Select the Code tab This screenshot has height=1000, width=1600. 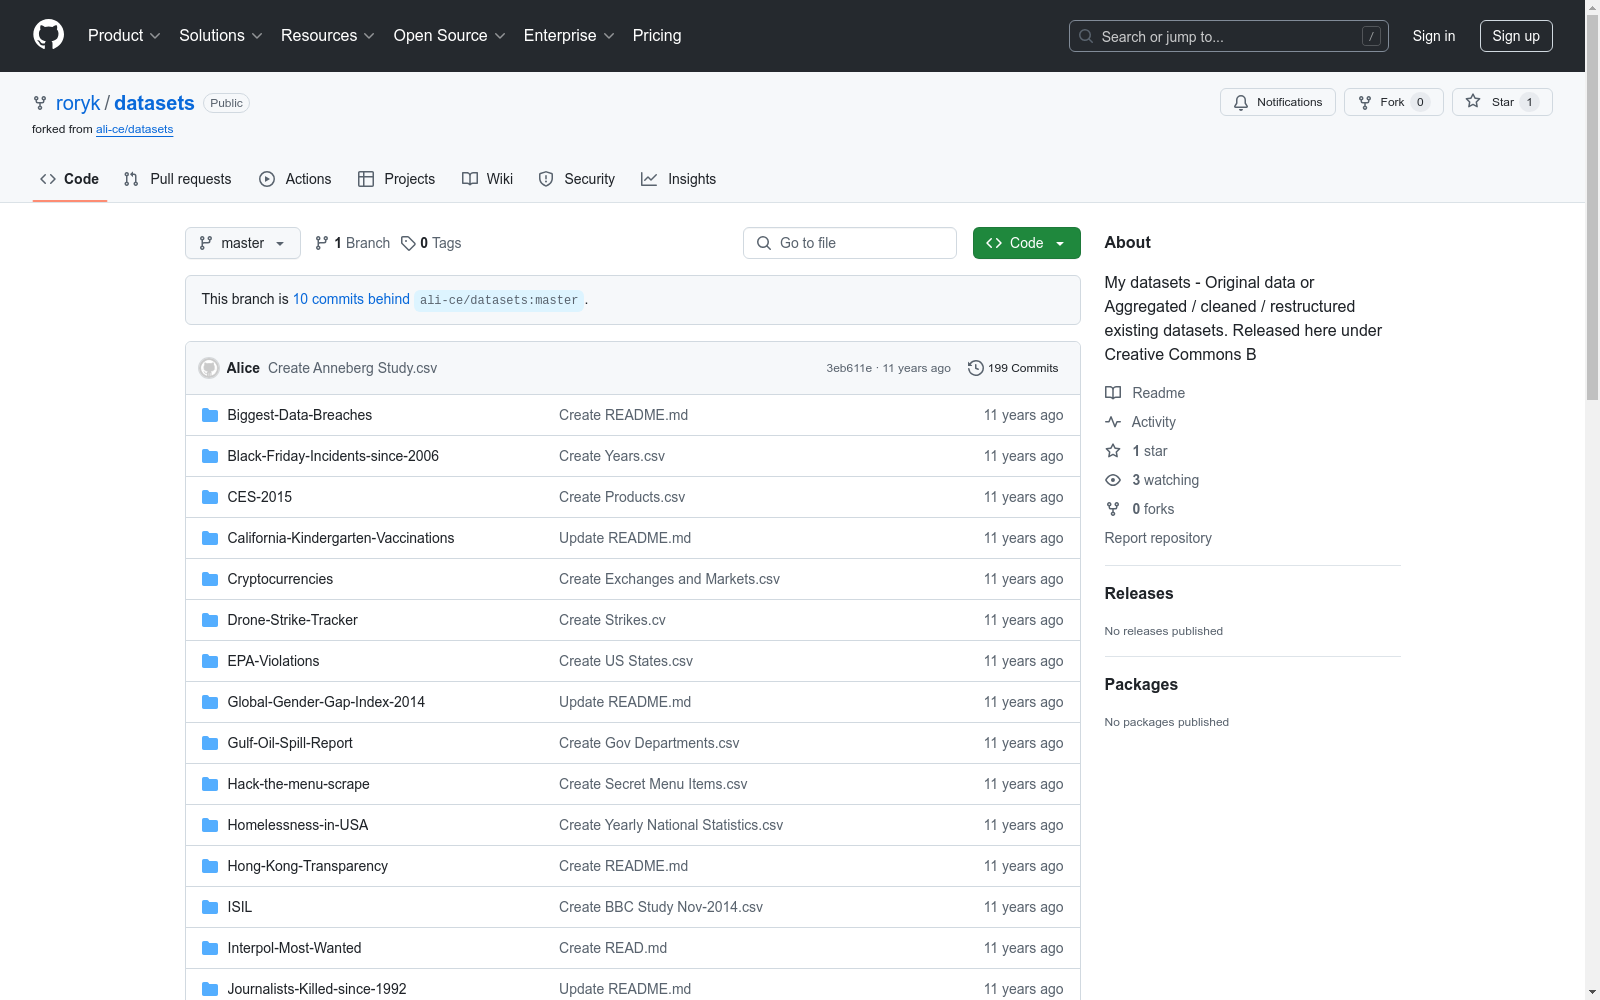click(x=70, y=179)
